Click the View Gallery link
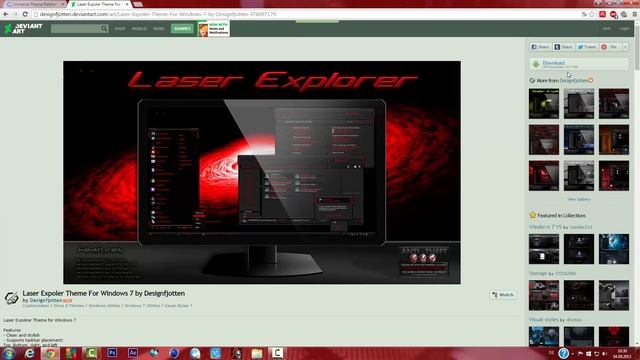The height and width of the screenshot is (360, 640). coord(579,199)
